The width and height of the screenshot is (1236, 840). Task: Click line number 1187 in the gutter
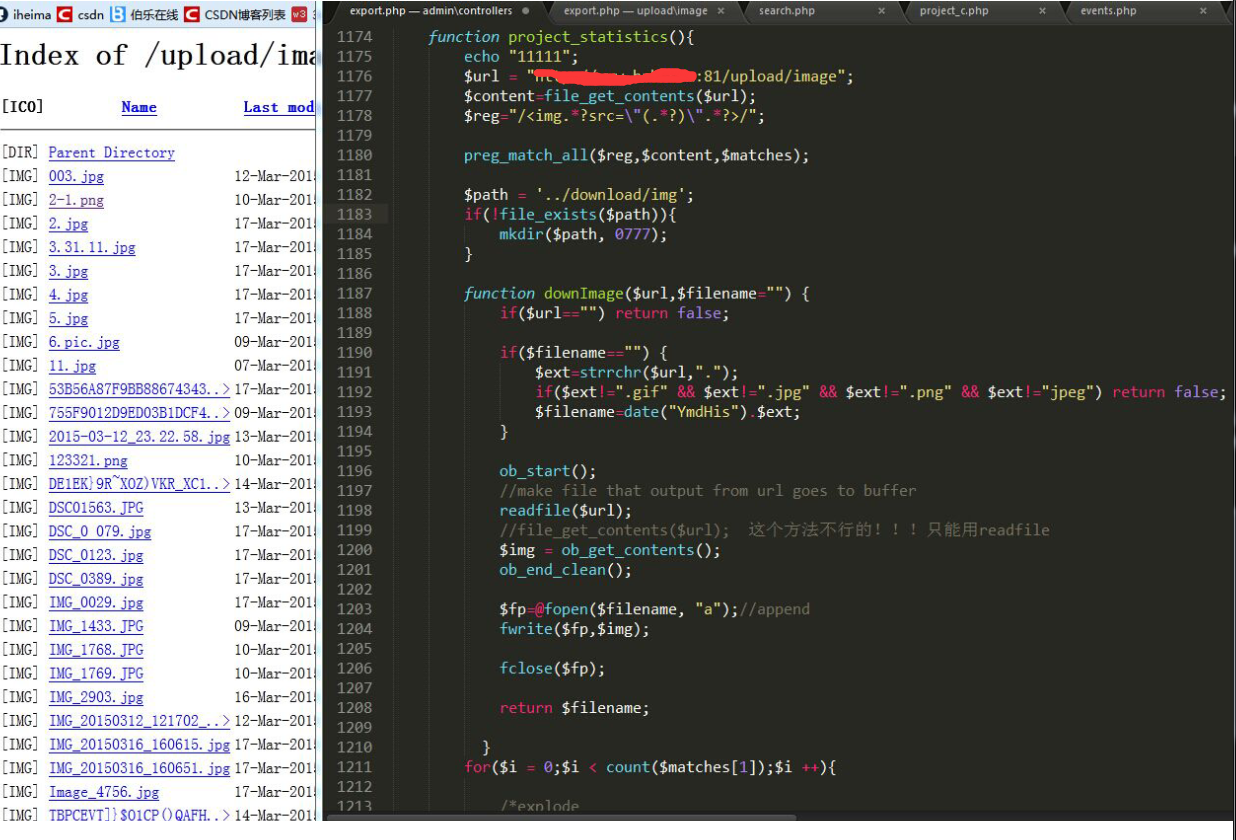[x=354, y=293]
